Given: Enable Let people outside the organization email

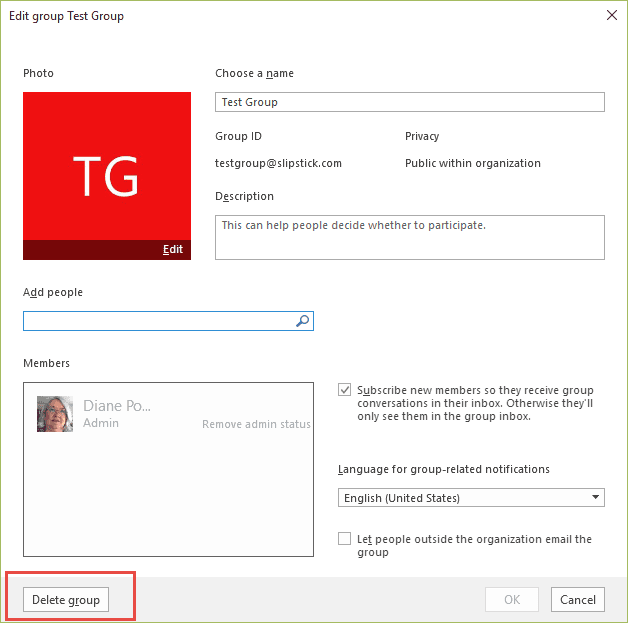Looking at the screenshot, I should 344,539.
